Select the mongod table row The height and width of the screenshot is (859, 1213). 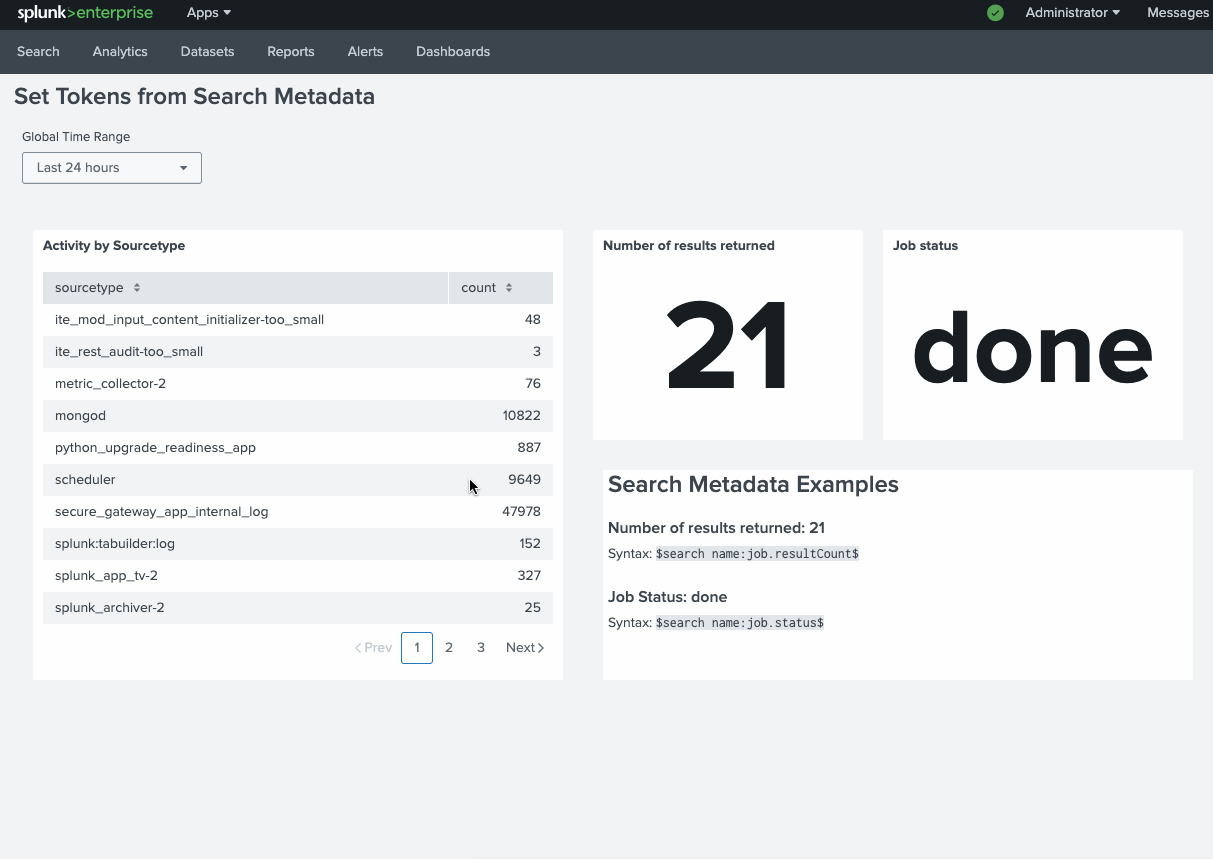click(x=80, y=416)
